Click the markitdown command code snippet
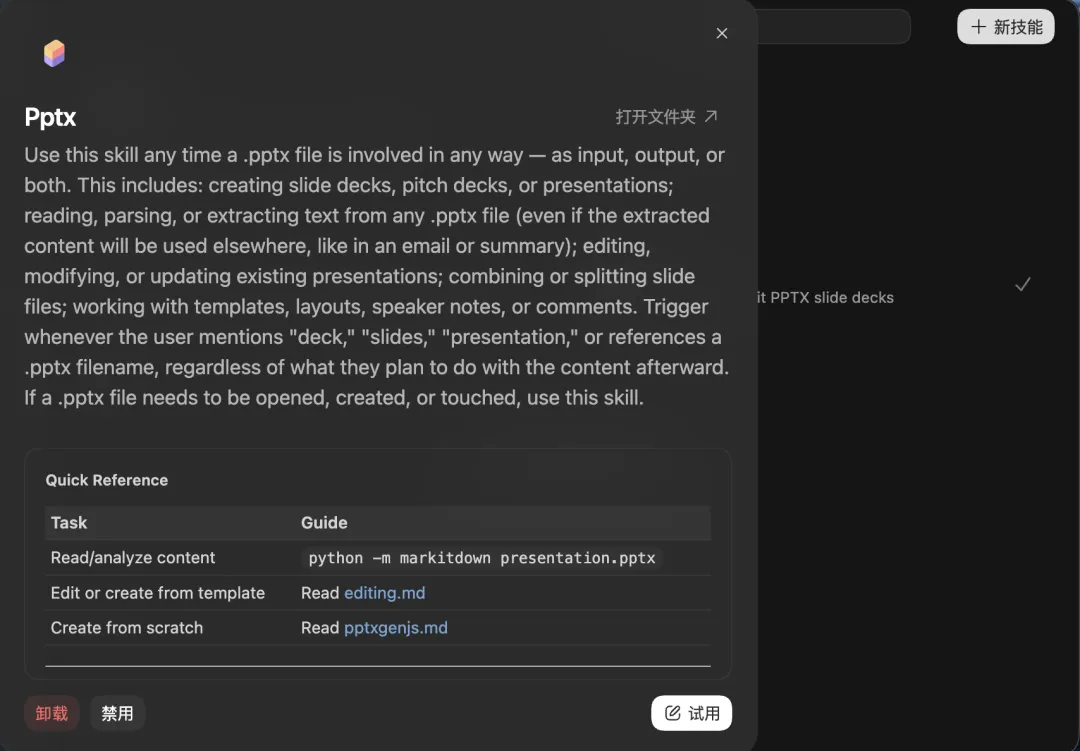The width and height of the screenshot is (1080, 751). pyautogui.click(x=481, y=558)
